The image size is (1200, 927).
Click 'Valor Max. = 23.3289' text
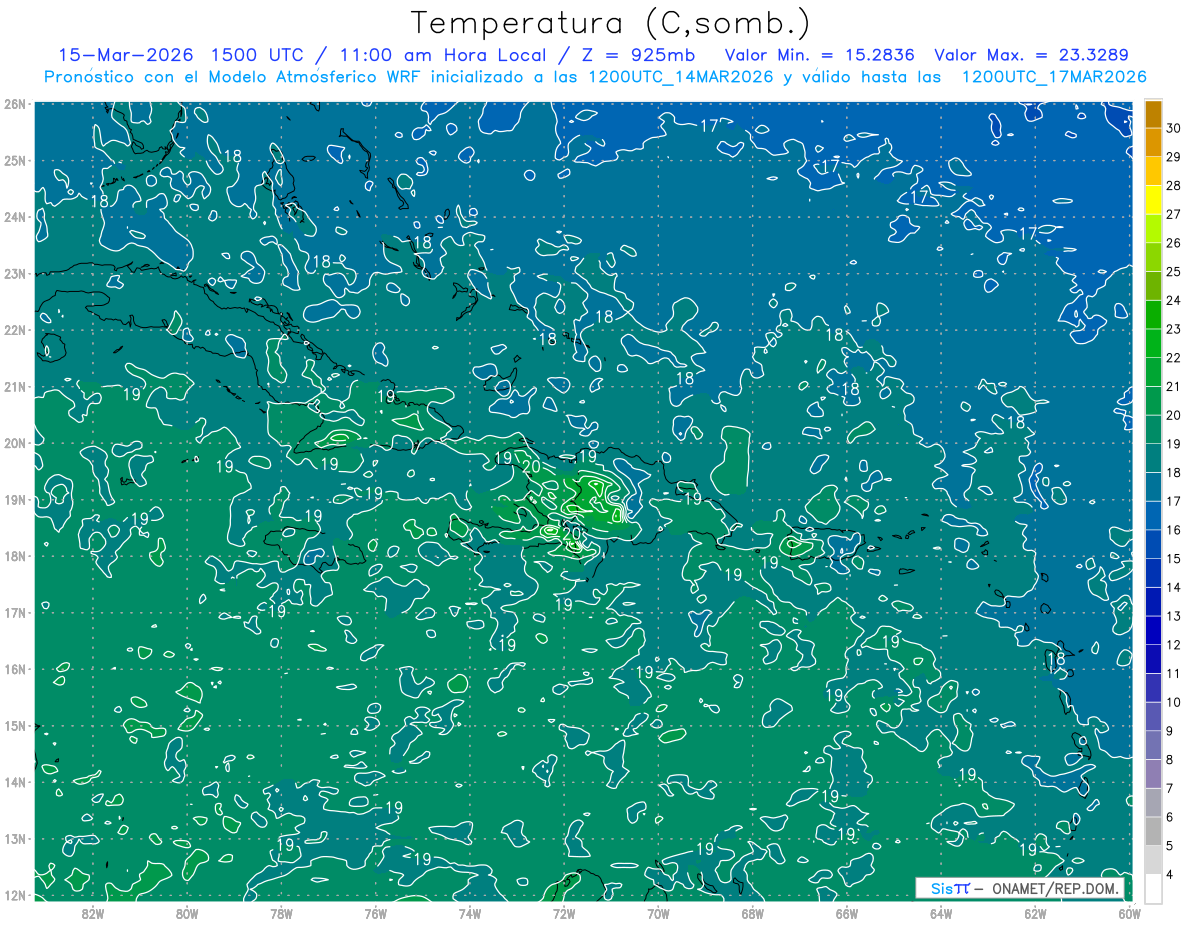coord(1031,55)
